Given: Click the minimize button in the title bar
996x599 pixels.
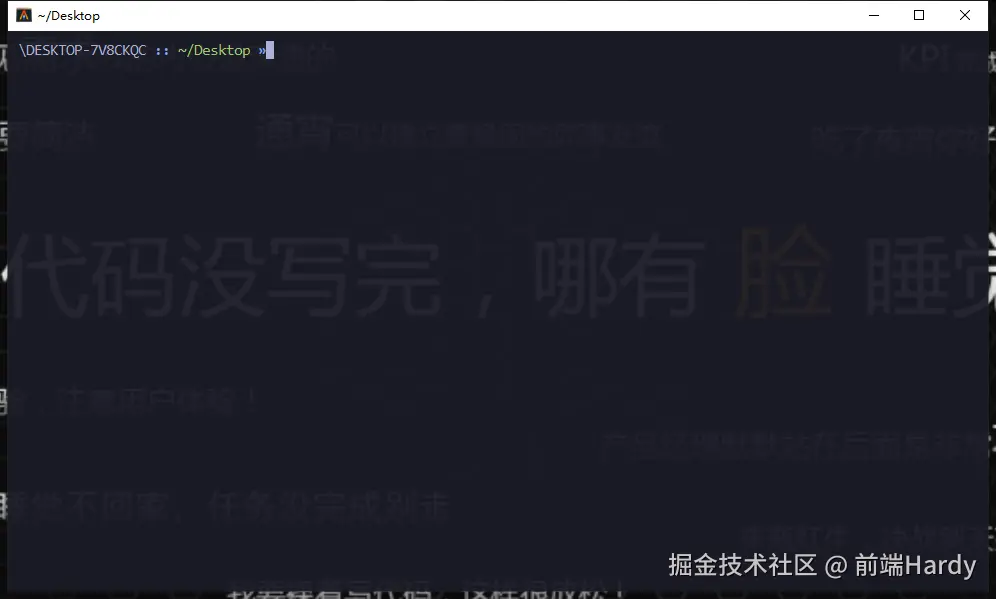Looking at the screenshot, I should click(x=873, y=15).
